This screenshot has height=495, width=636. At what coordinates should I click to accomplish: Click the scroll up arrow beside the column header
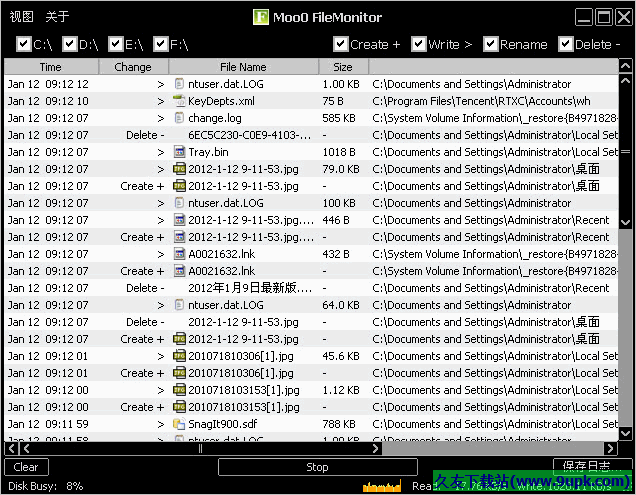point(625,66)
